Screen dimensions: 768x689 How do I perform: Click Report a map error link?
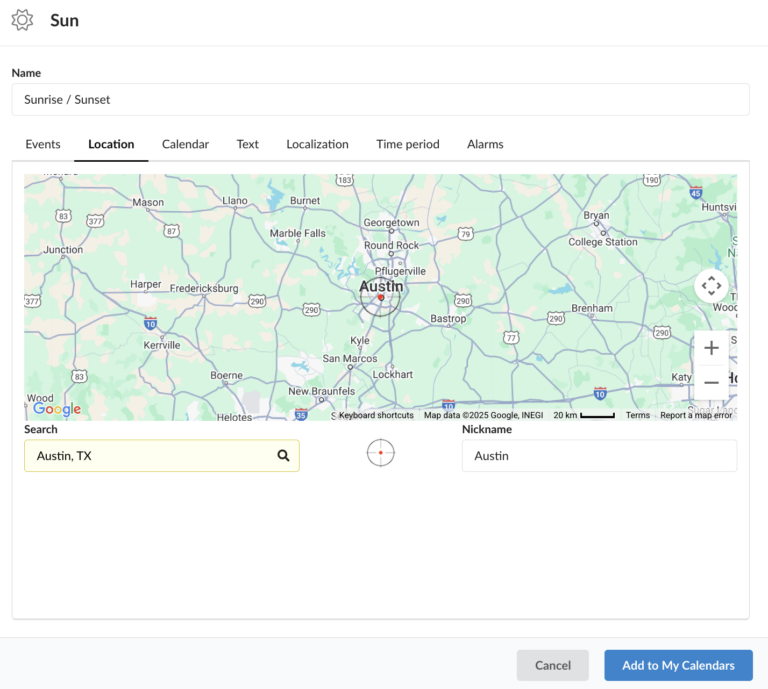[696, 415]
